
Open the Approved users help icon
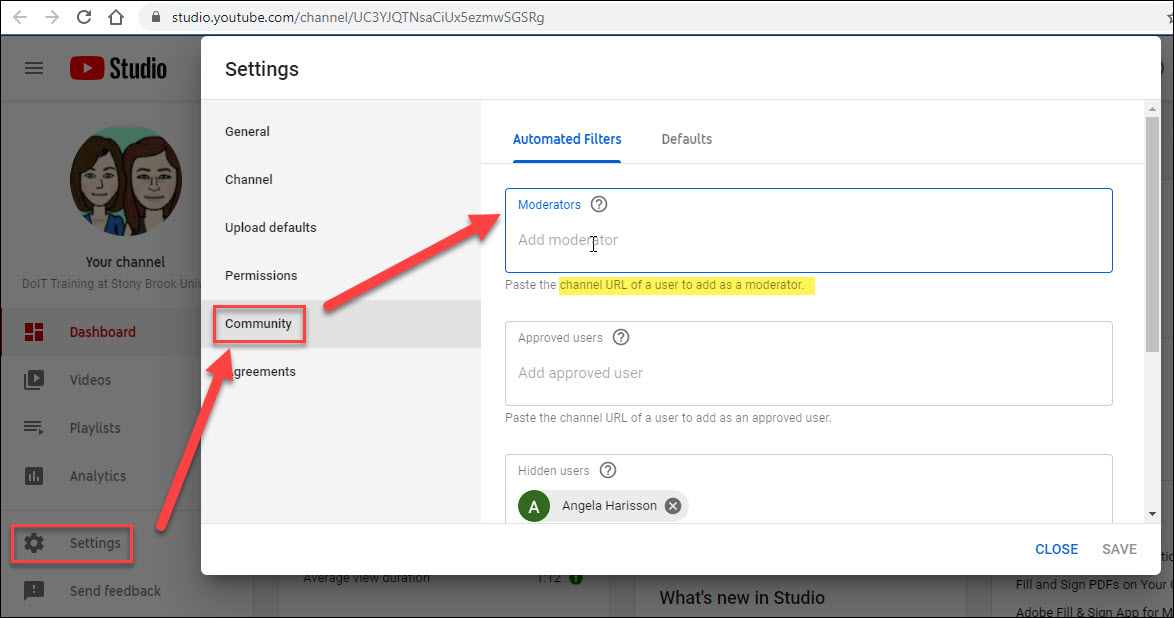point(621,337)
